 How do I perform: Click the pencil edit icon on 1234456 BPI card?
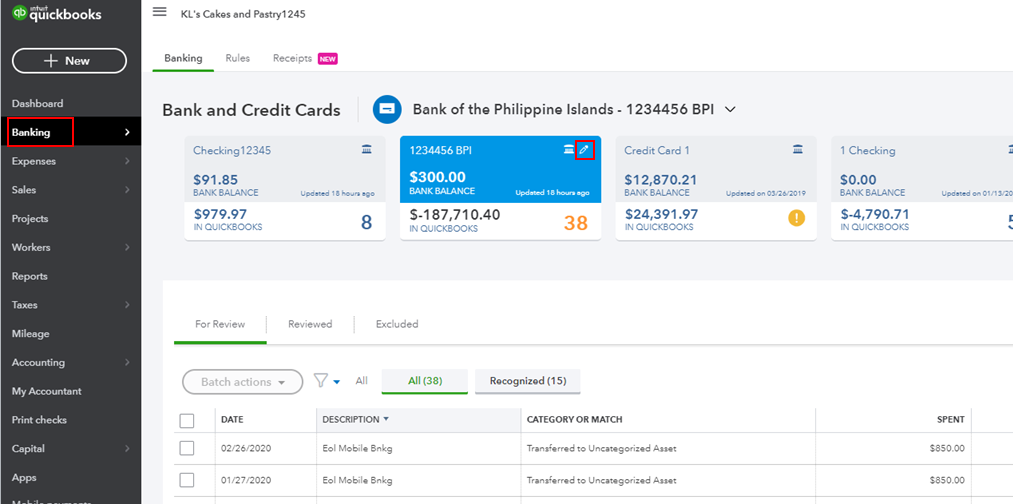coord(584,150)
